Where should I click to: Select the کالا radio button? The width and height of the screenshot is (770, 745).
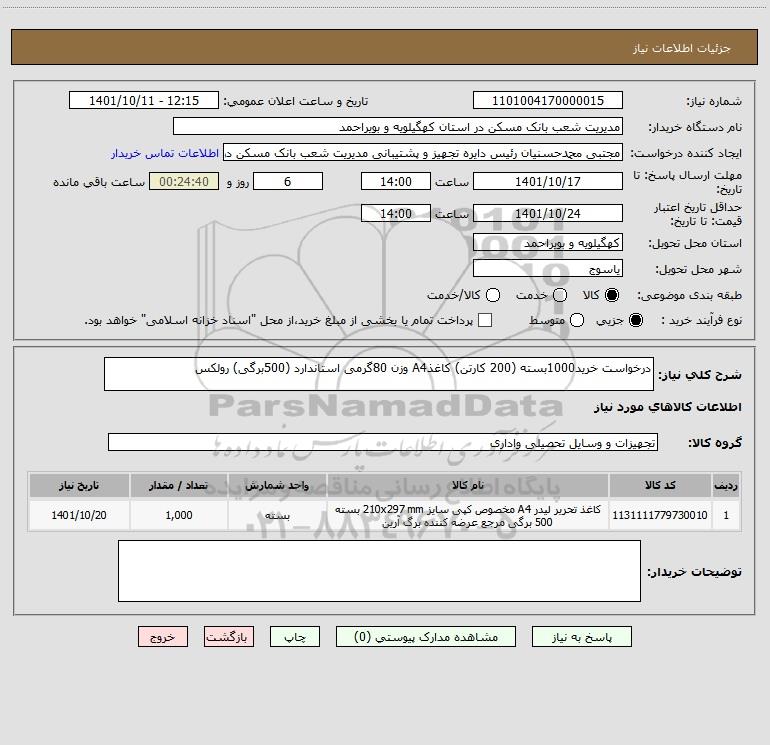click(x=612, y=295)
